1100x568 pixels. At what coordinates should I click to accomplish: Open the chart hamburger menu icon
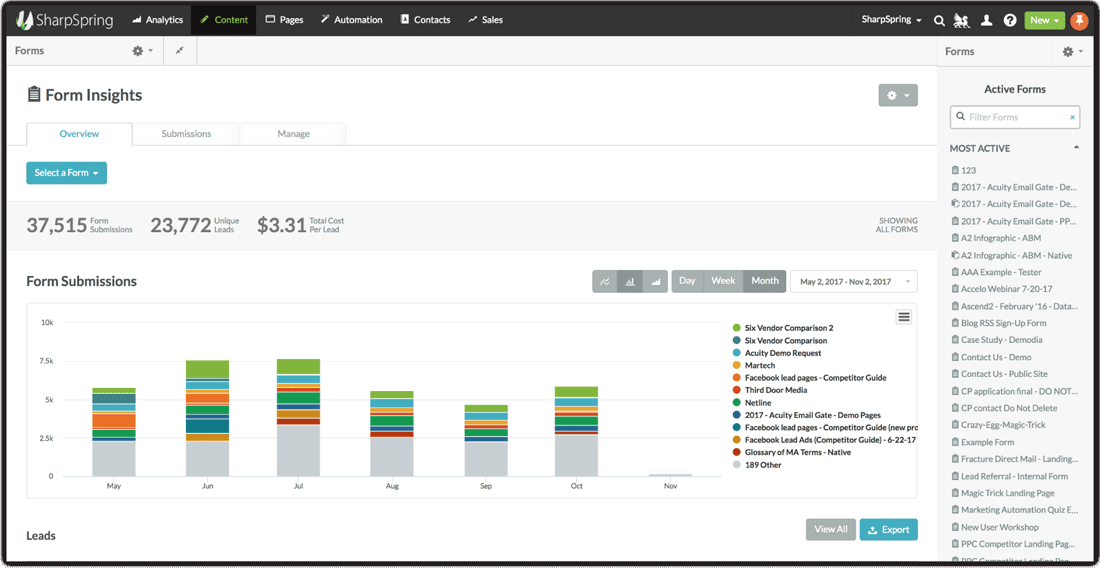tap(904, 317)
